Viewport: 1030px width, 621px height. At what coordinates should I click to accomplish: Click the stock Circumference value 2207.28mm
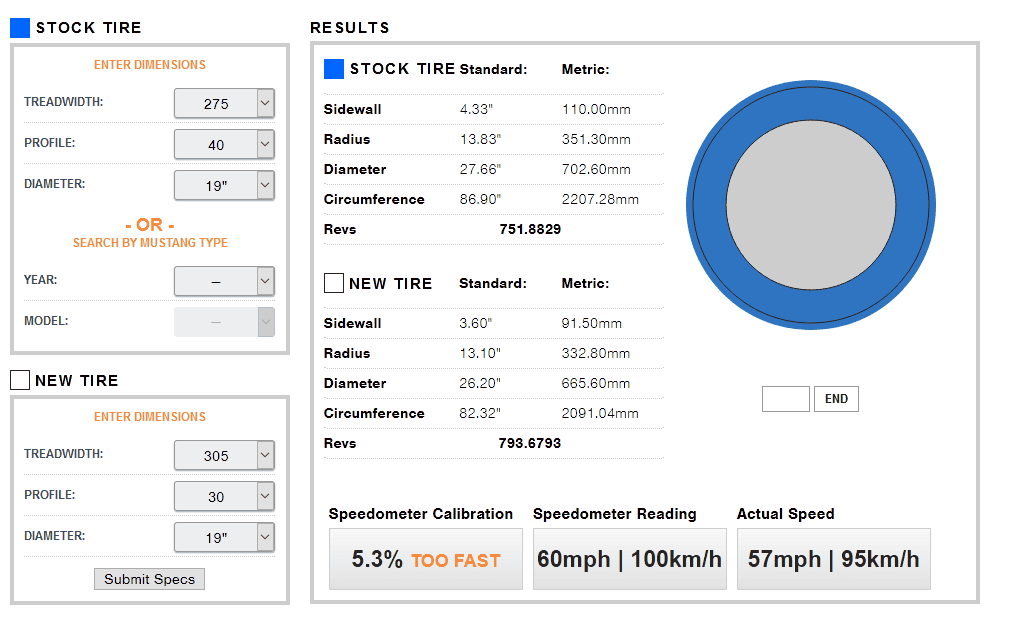coord(600,200)
